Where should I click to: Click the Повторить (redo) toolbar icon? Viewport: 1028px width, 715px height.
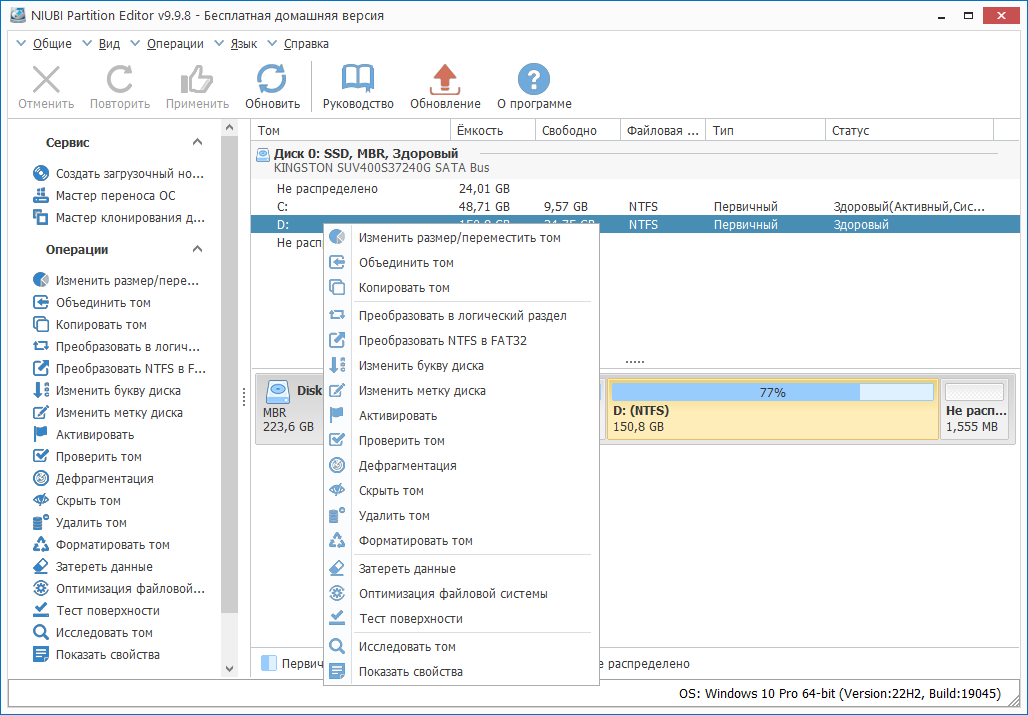[120, 79]
